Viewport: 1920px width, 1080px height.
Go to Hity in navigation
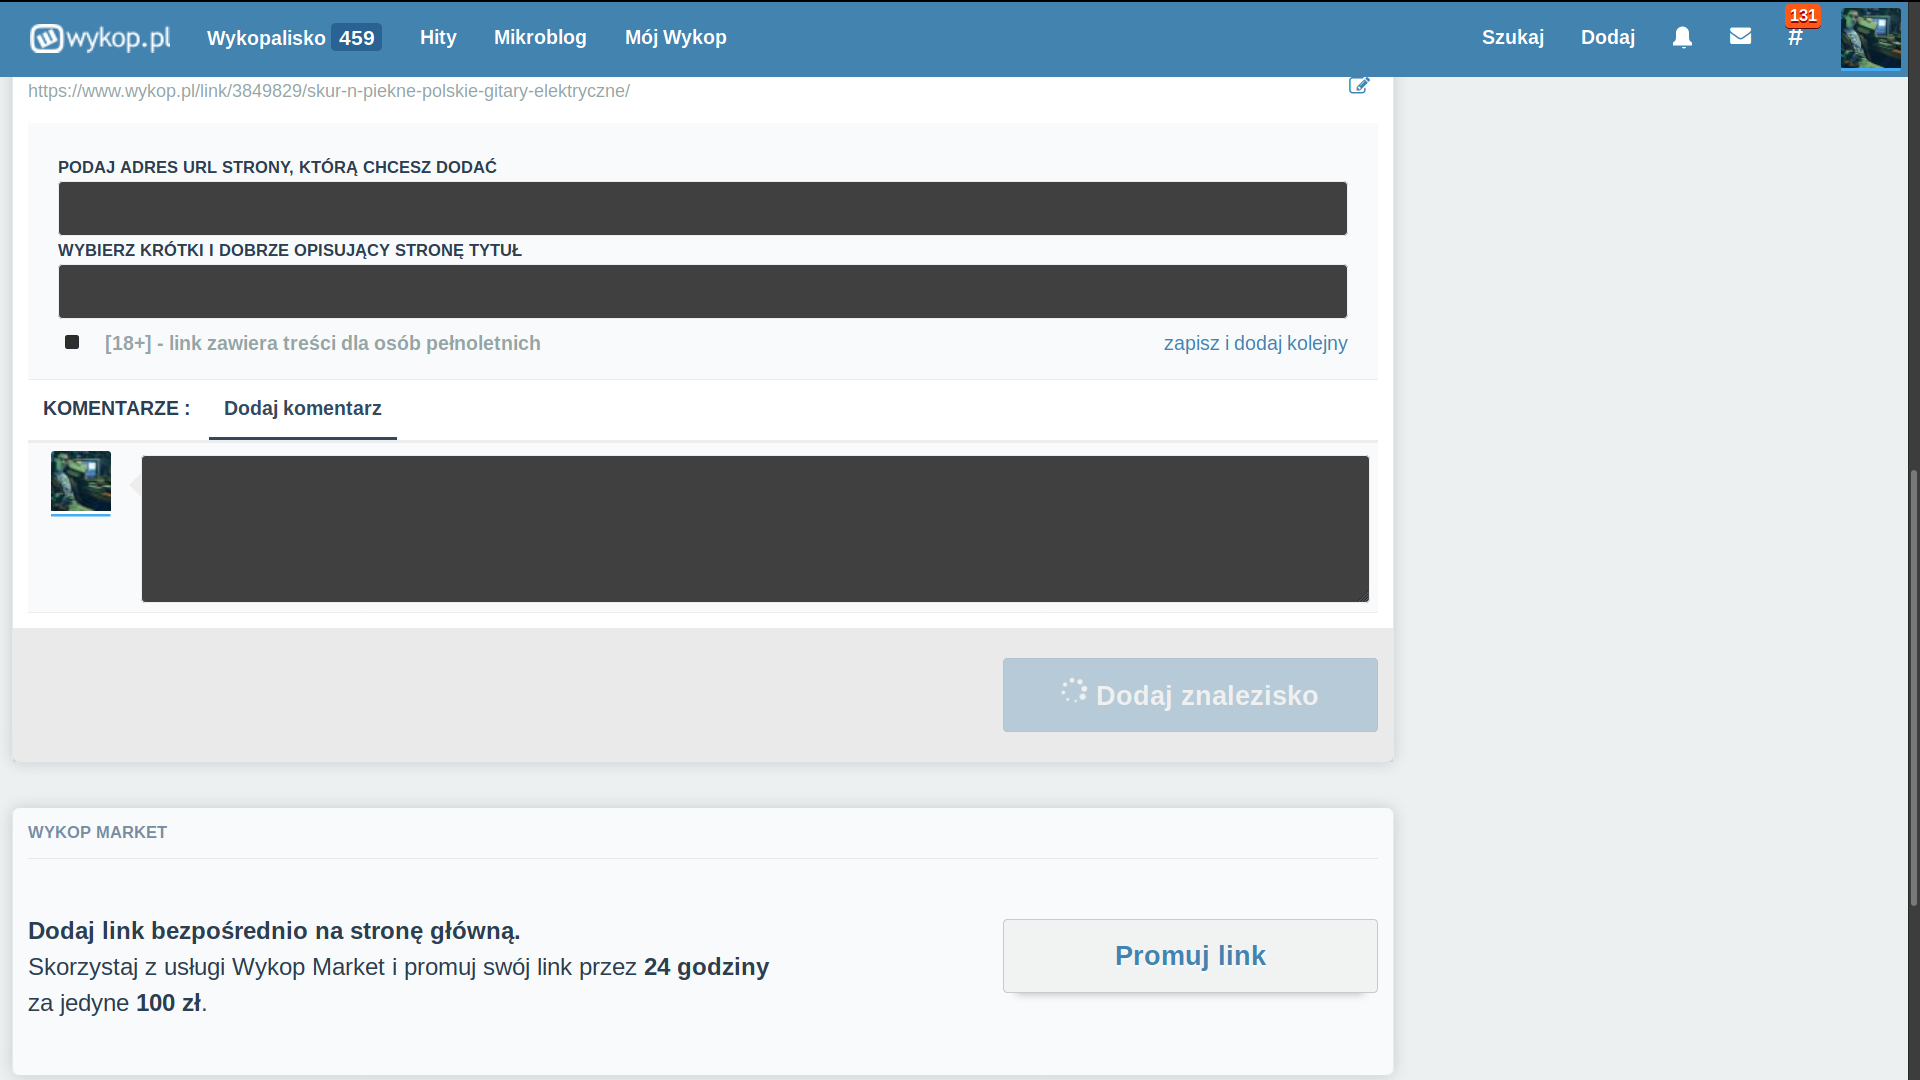click(x=438, y=38)
